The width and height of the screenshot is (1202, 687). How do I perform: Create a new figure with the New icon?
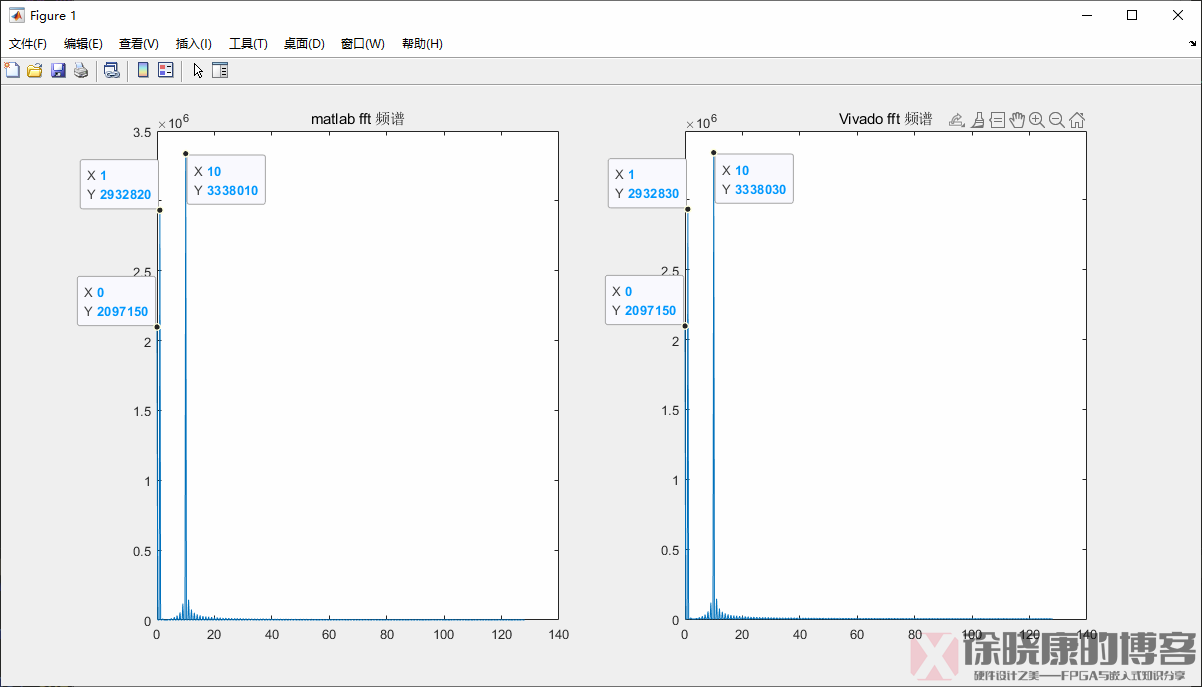pos(11,70)
